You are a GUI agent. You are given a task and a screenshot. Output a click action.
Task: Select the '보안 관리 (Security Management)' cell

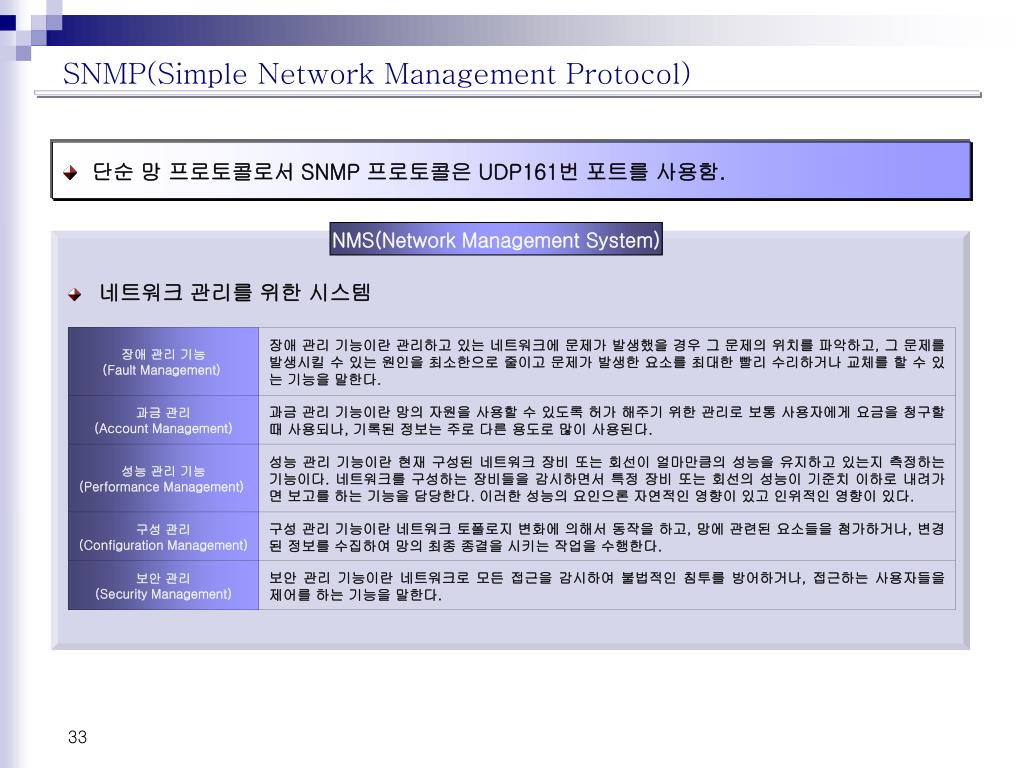[x=163, y=586]
